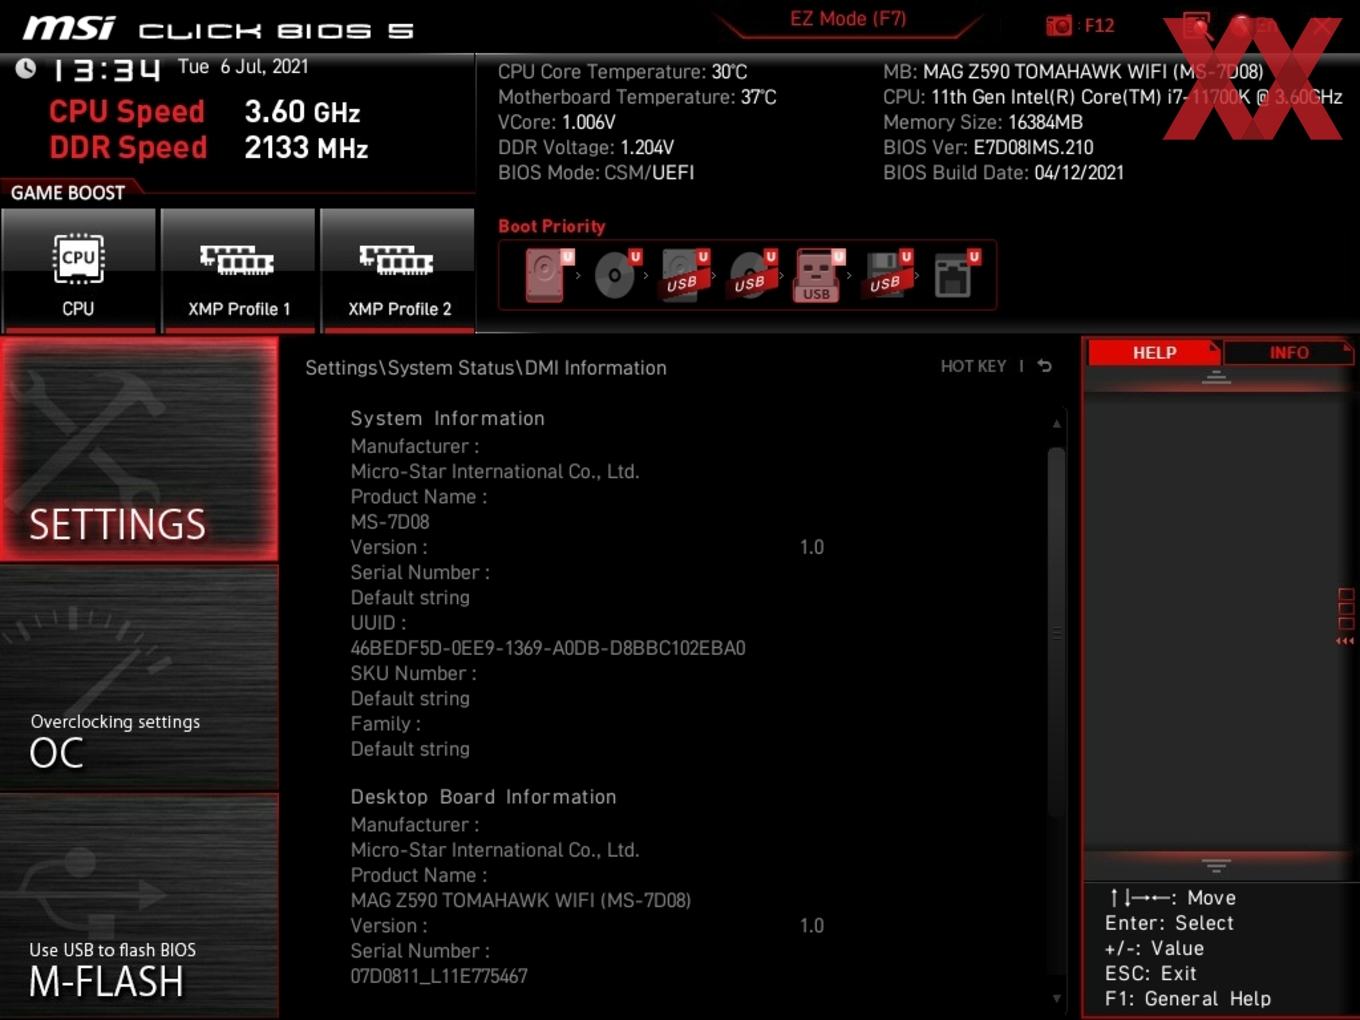Select the Desktop Board Information heading
Screen dimensions: 1360x1020
[483, 797]
